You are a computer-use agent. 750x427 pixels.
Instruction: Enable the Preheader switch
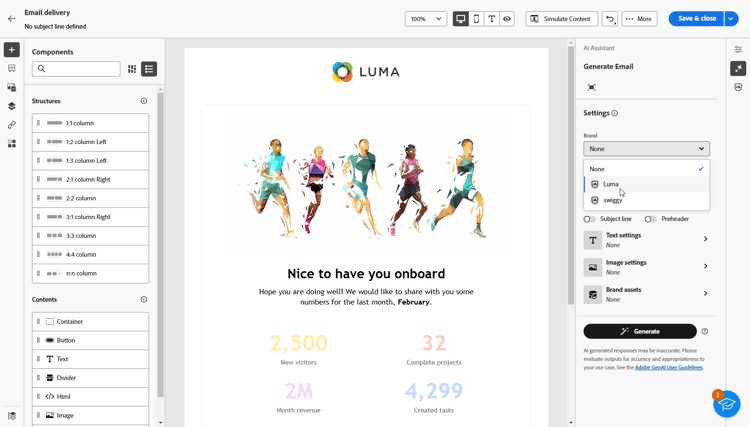coord(650,219)
